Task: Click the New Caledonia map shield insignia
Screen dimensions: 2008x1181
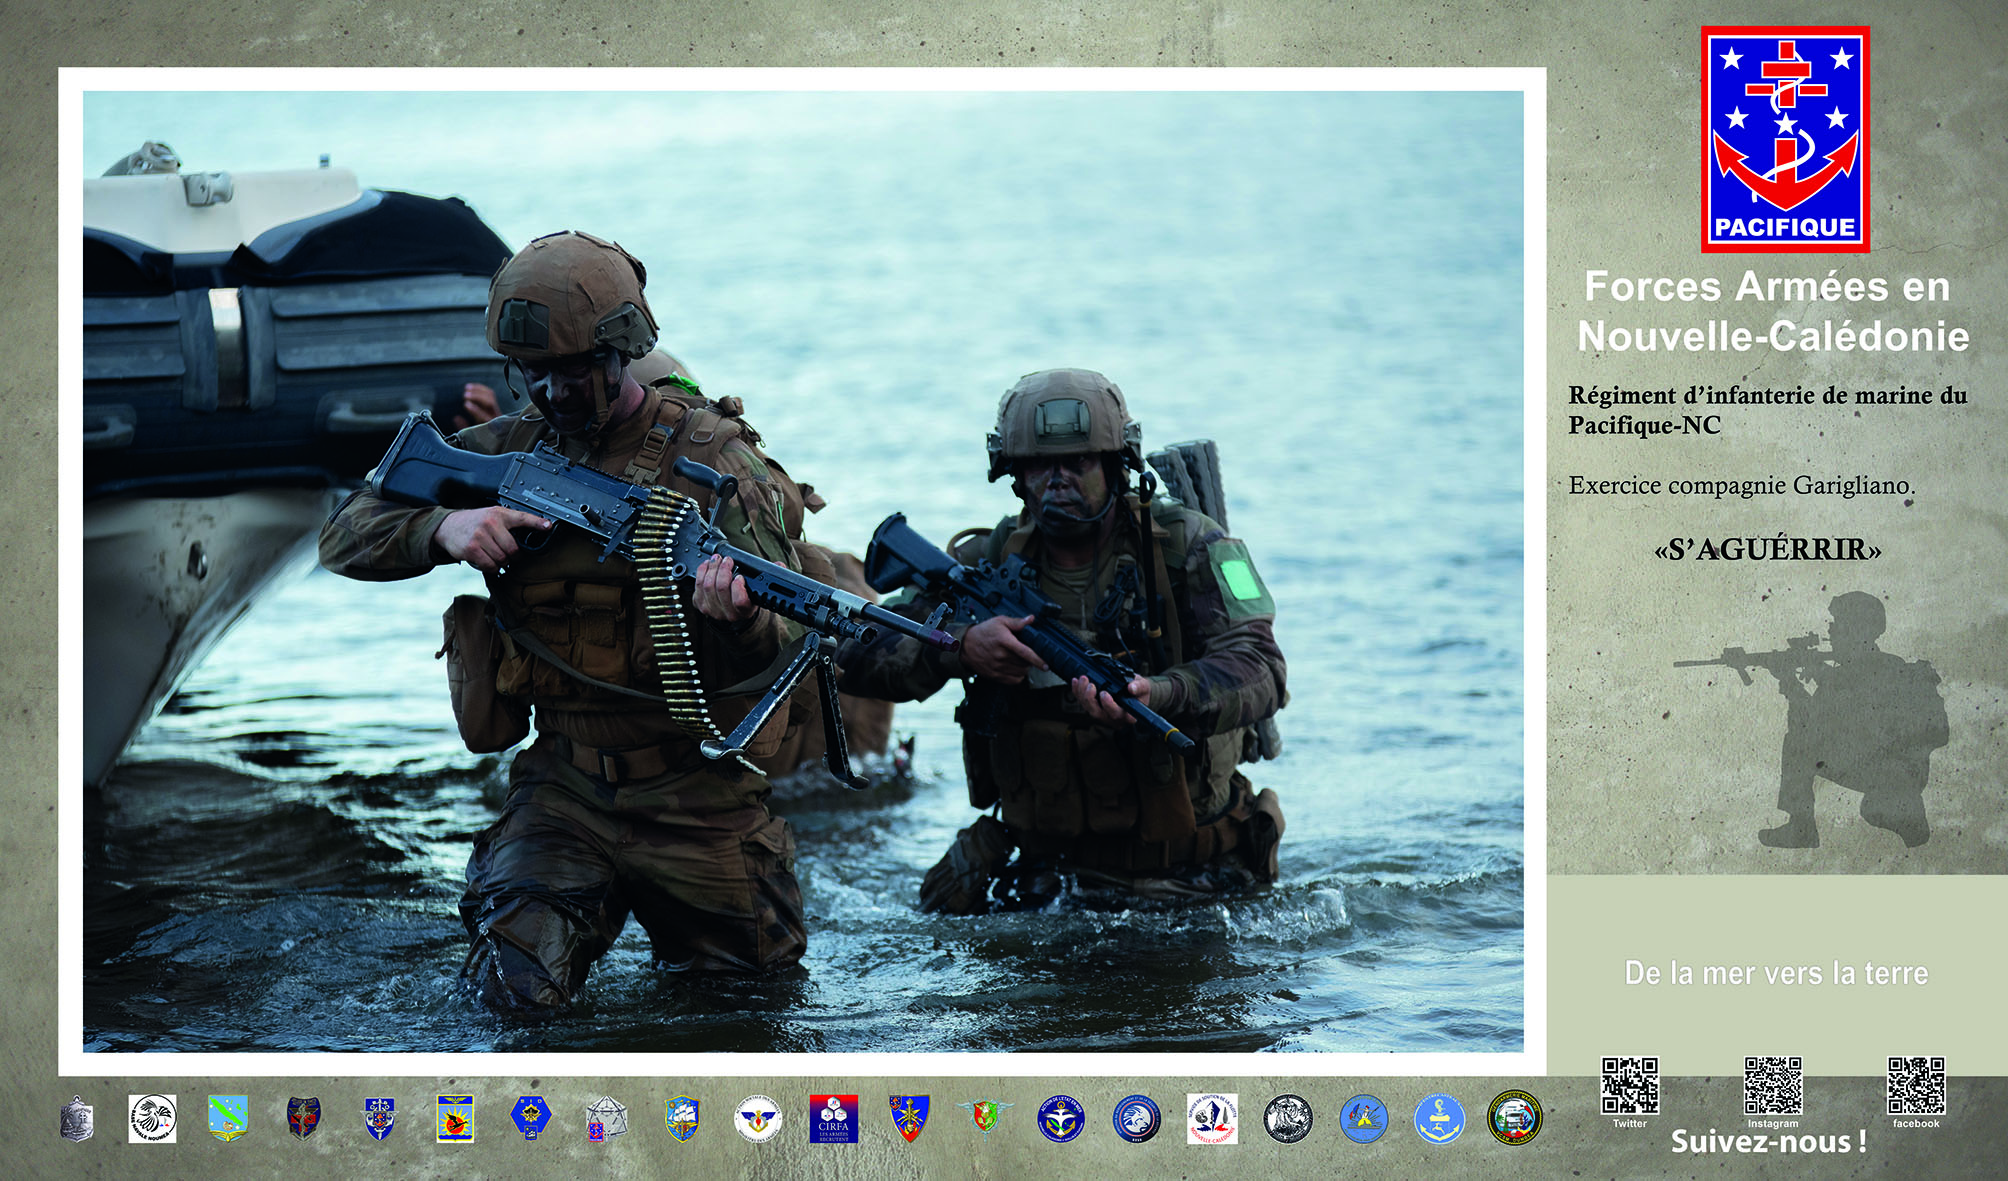Action: pos(228,1118)
